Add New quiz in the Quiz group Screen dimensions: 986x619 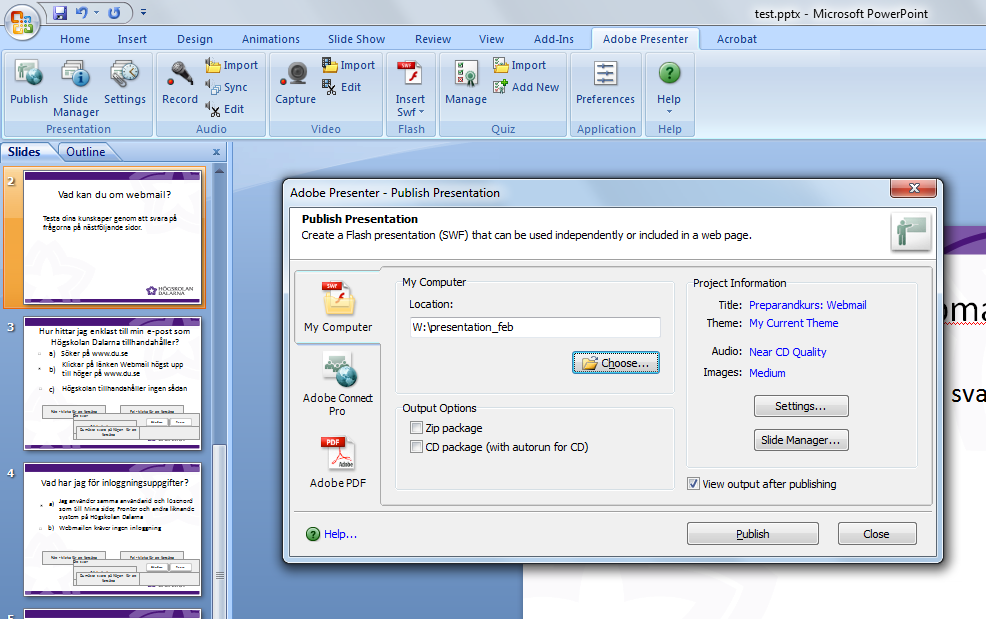[x=526, y=87]
